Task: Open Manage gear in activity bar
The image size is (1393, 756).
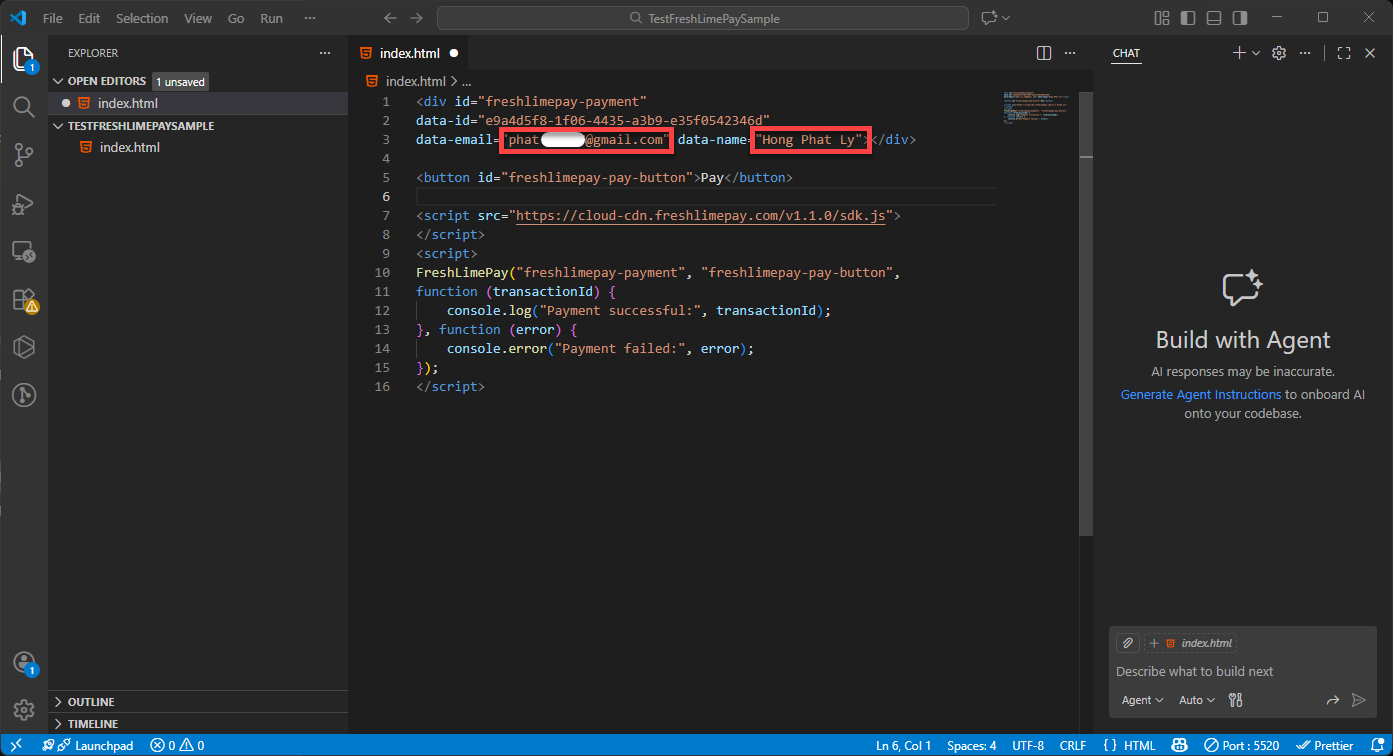Action: coord(24,710)
